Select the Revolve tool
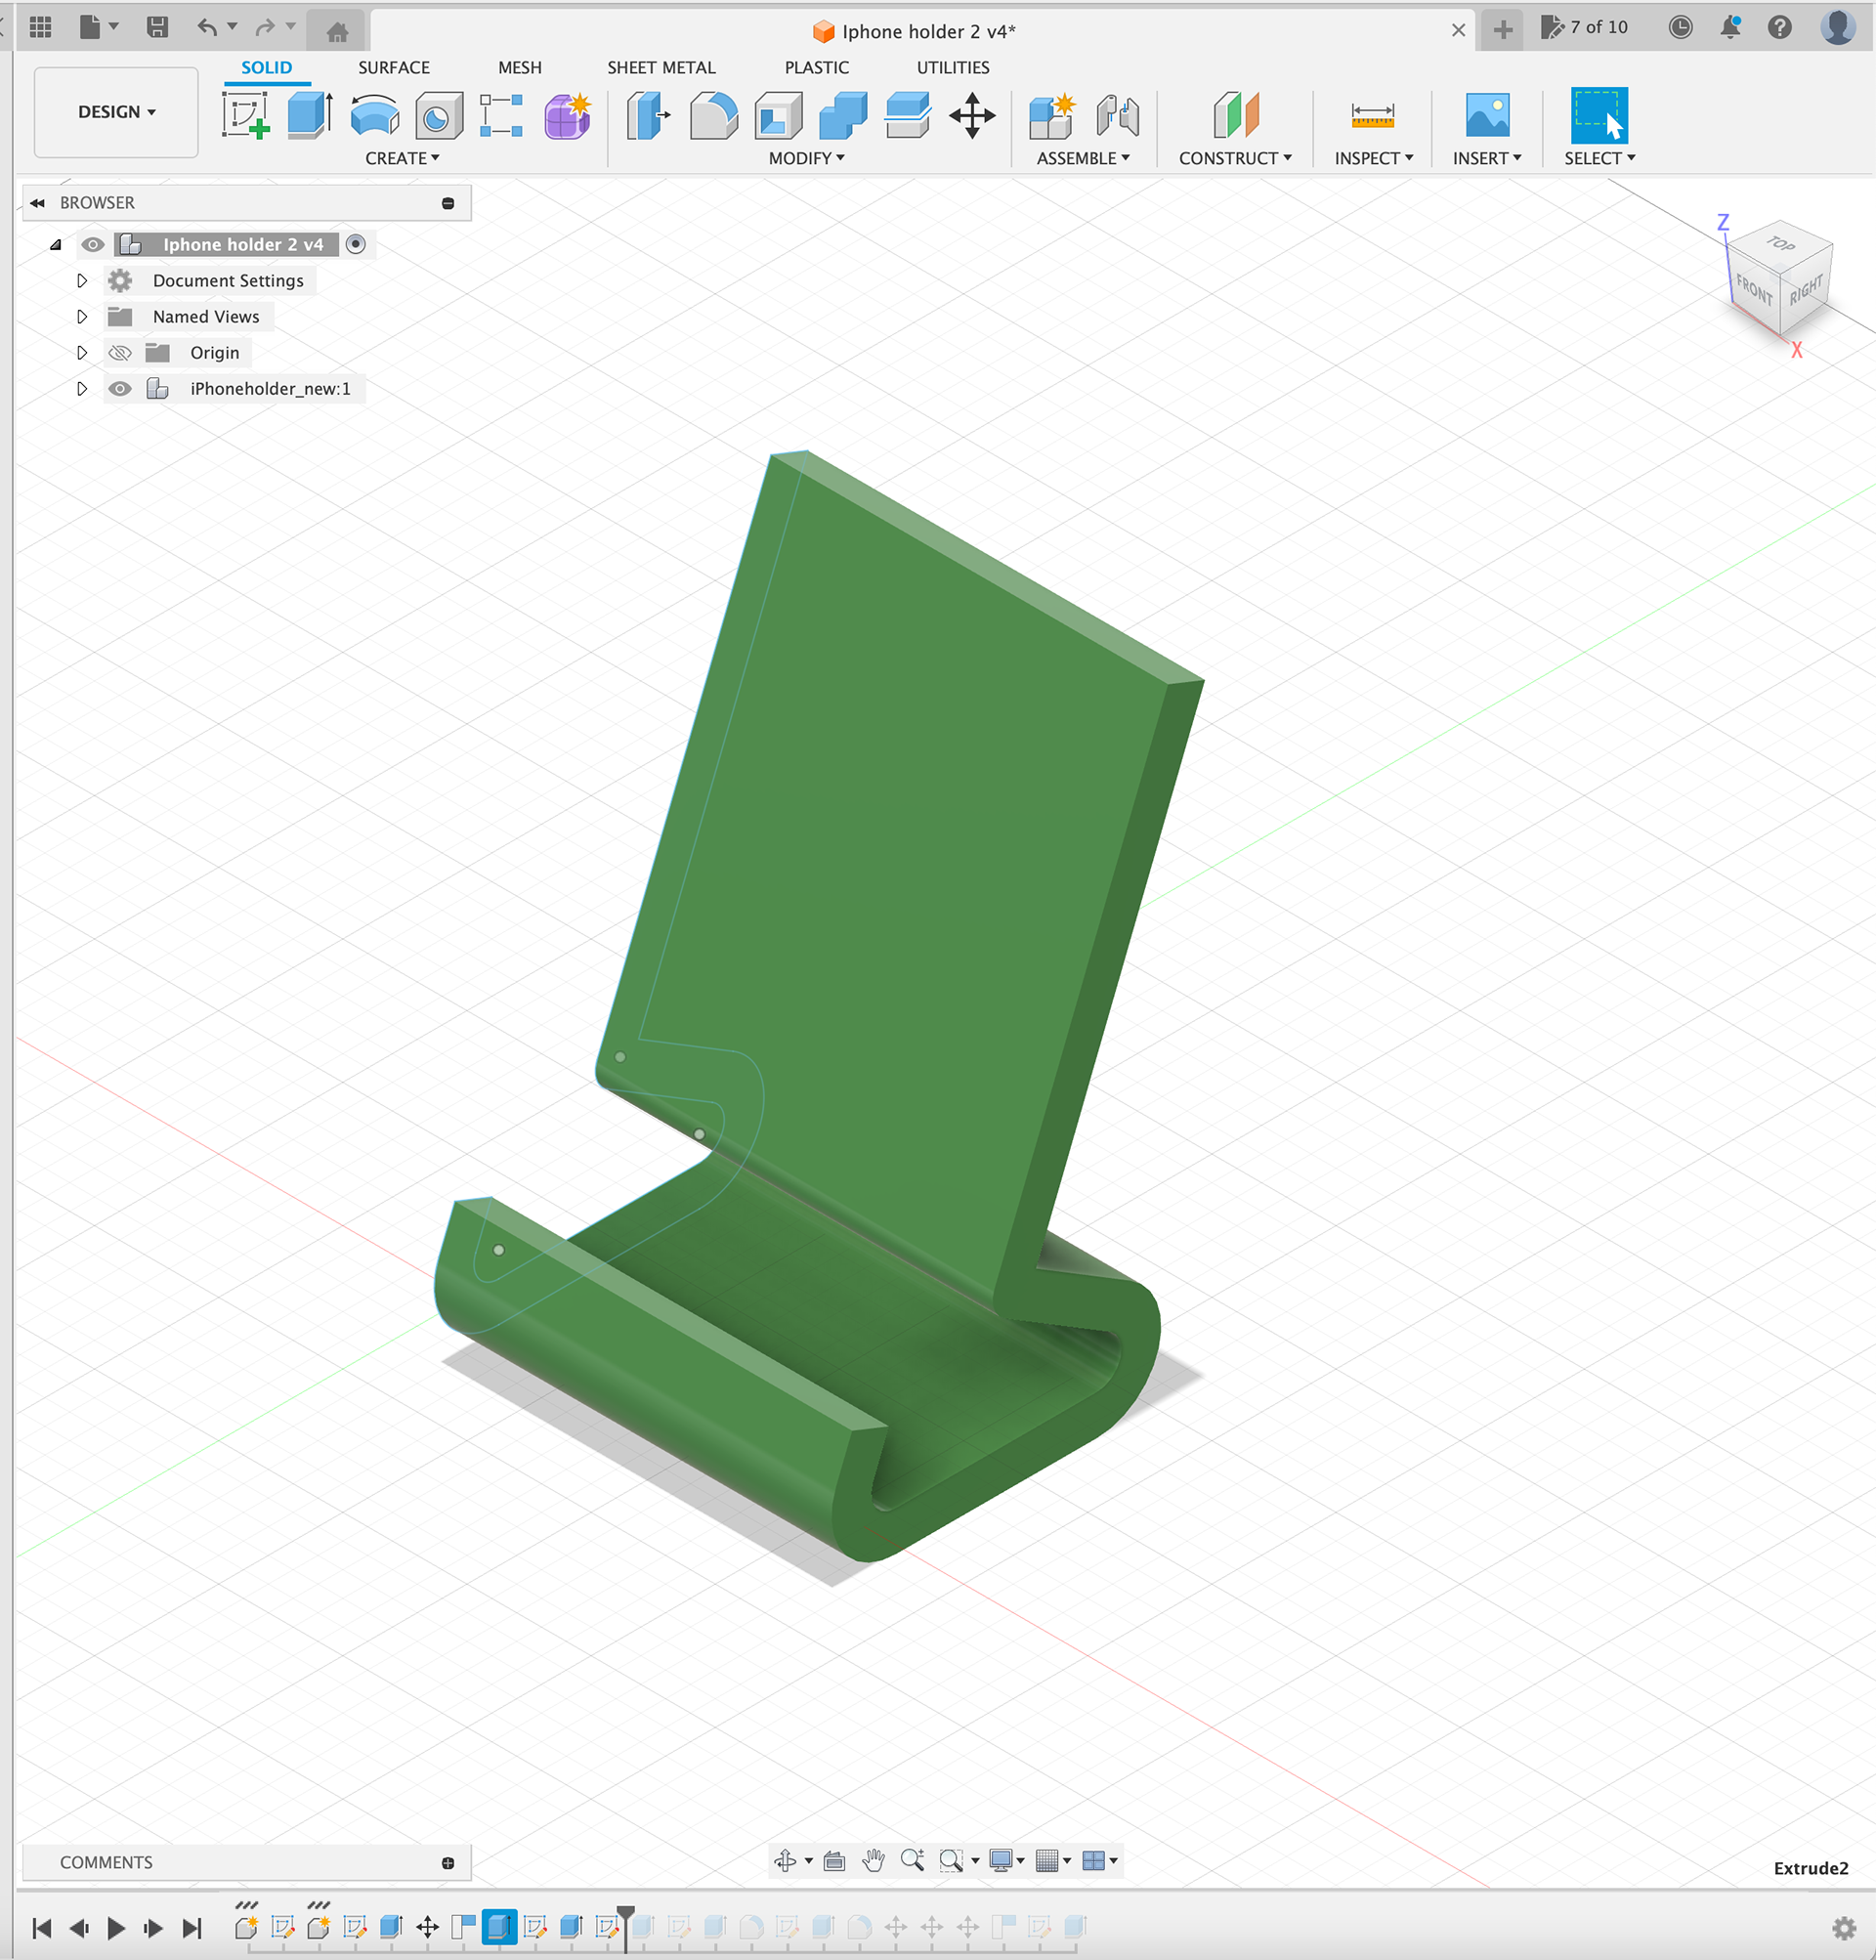 coord(375,115)
